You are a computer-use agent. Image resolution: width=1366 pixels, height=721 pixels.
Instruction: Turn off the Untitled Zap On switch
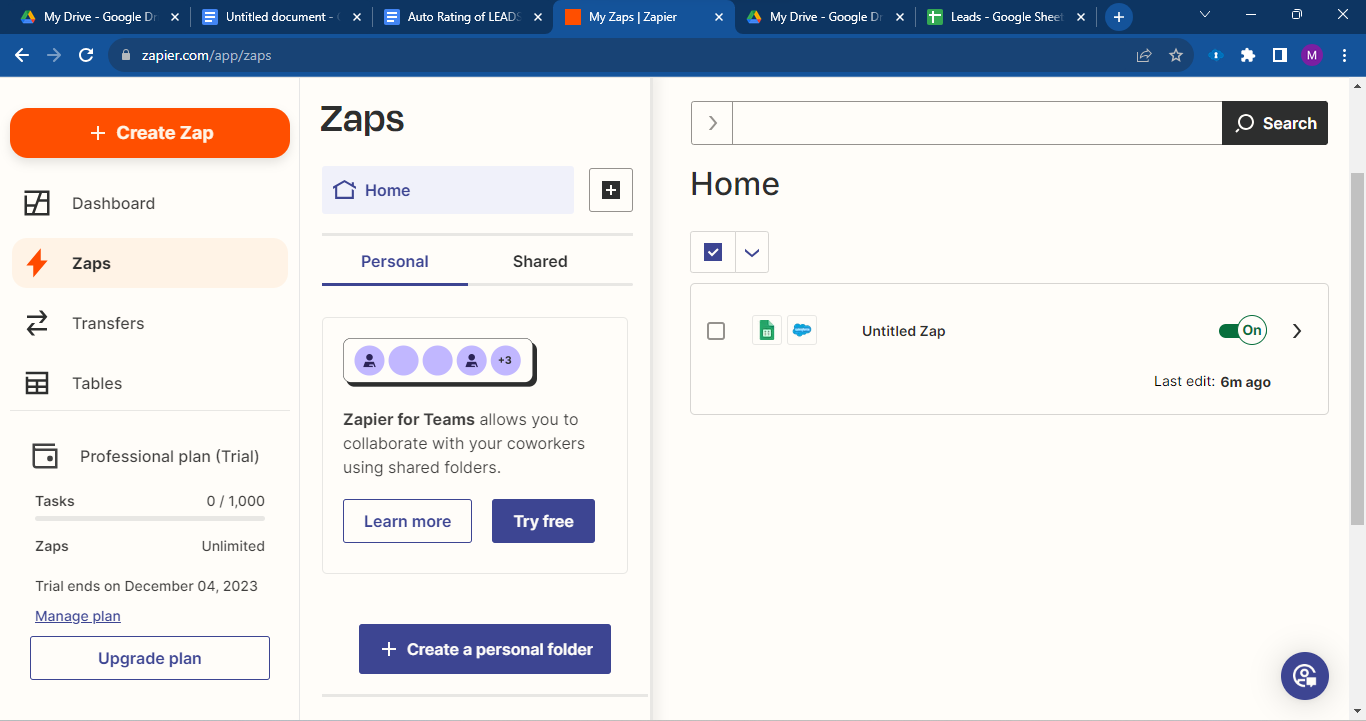coord(1243,330)
